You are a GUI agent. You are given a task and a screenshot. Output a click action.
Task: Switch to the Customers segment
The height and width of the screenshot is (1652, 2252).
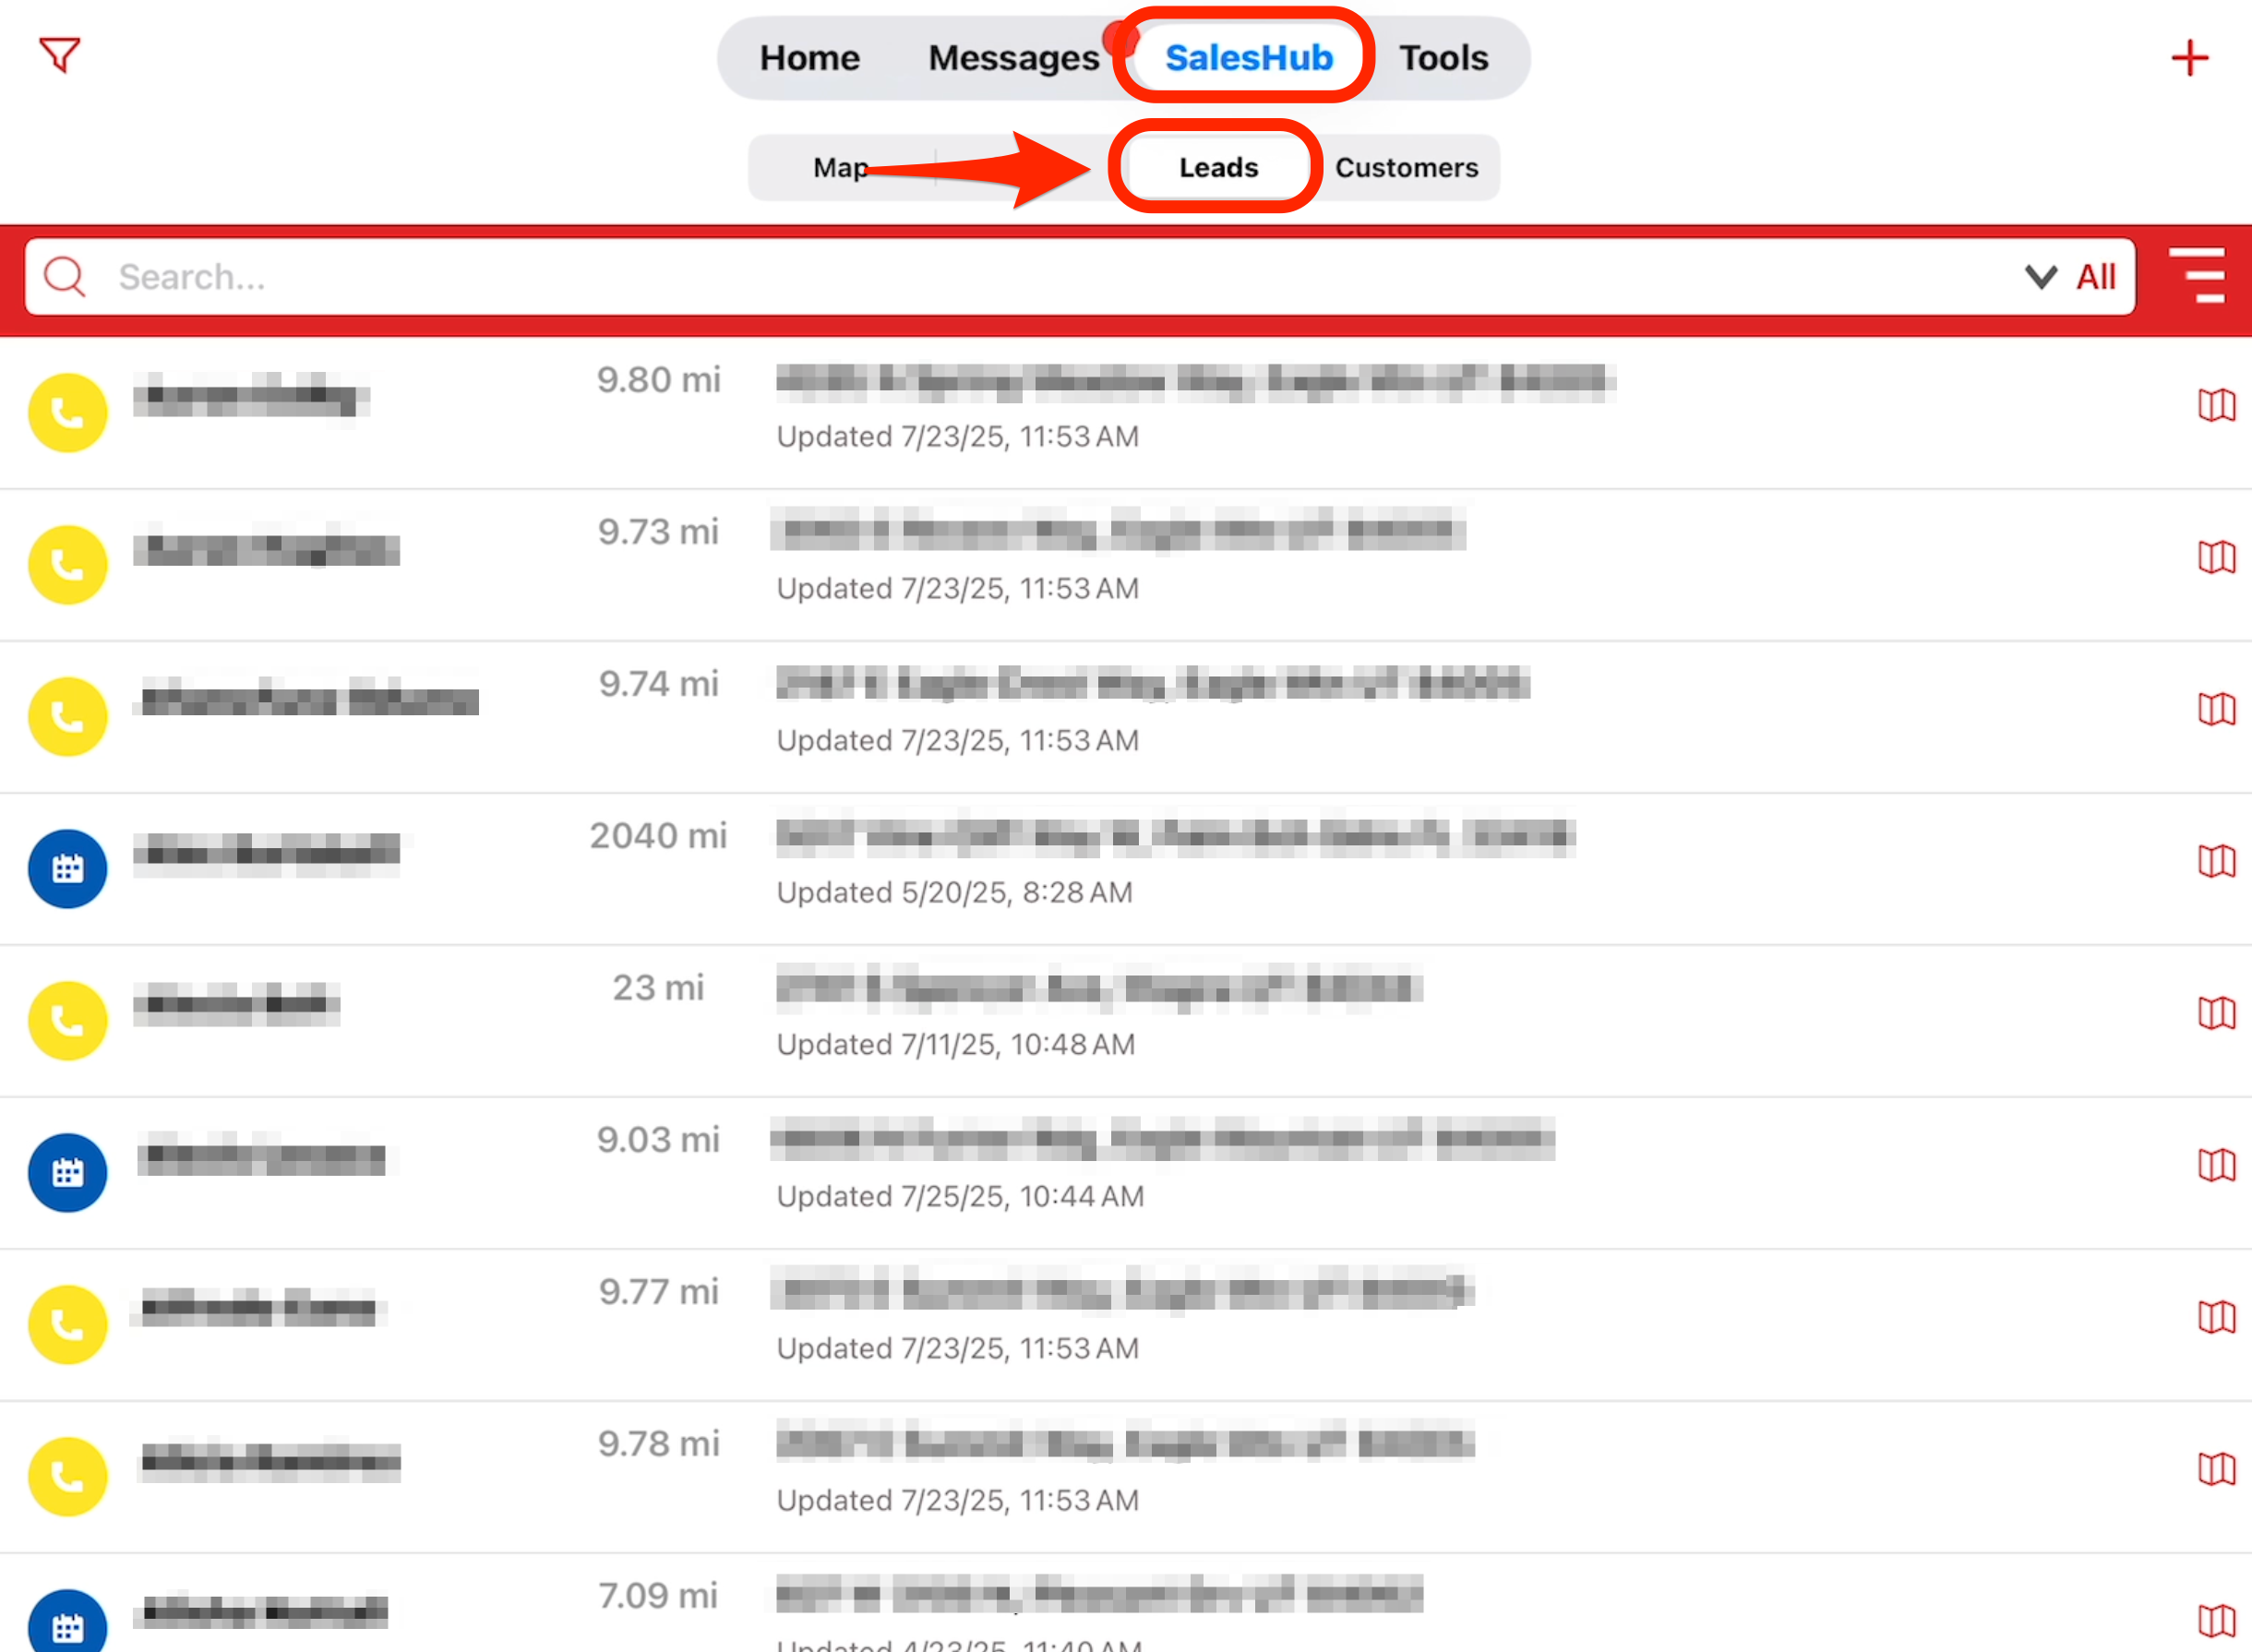tap(1405, 168)
